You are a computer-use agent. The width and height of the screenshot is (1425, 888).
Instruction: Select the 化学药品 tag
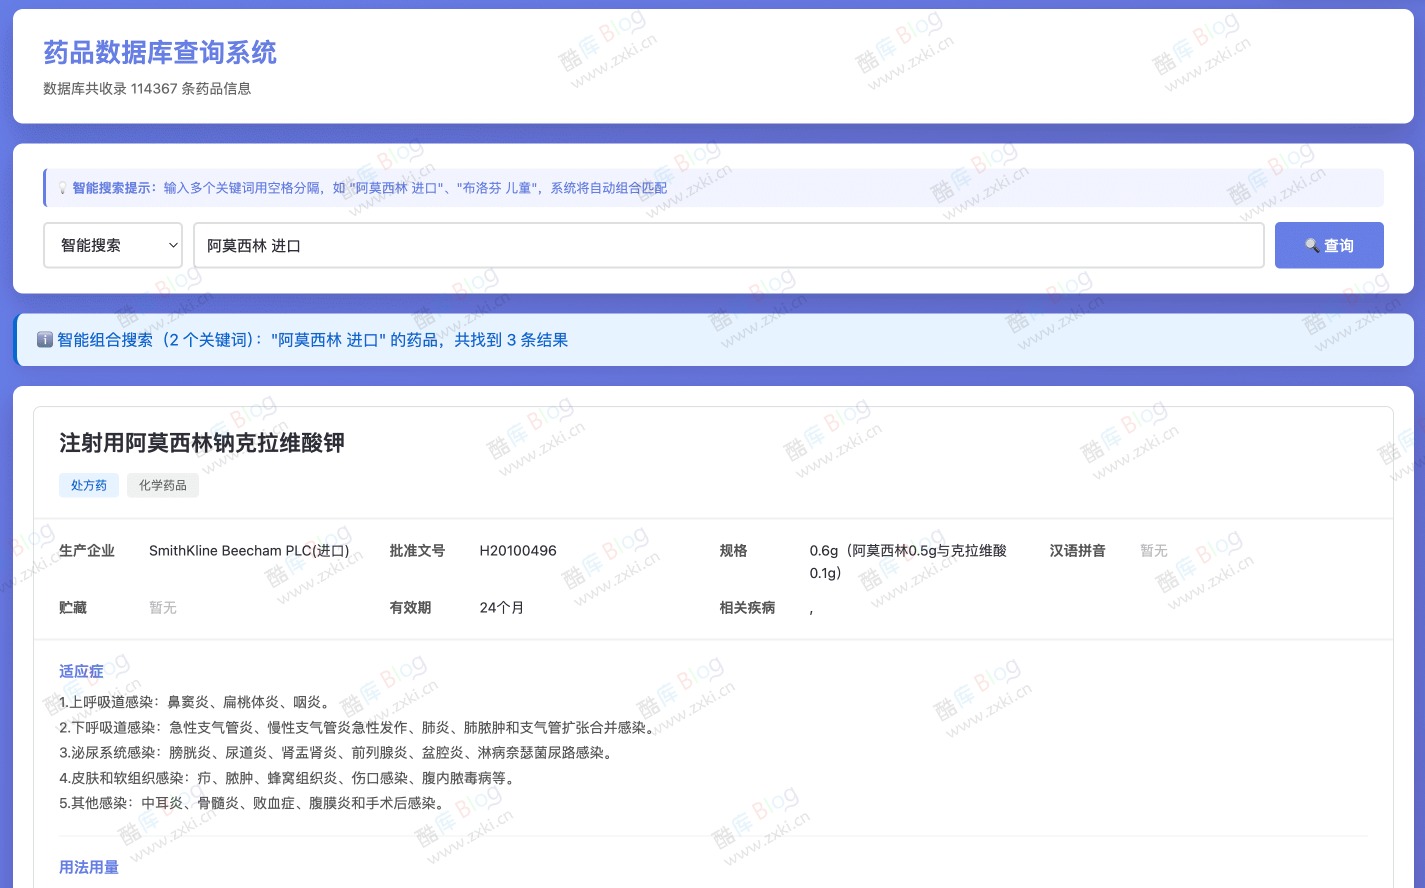[x=163, y=485]
